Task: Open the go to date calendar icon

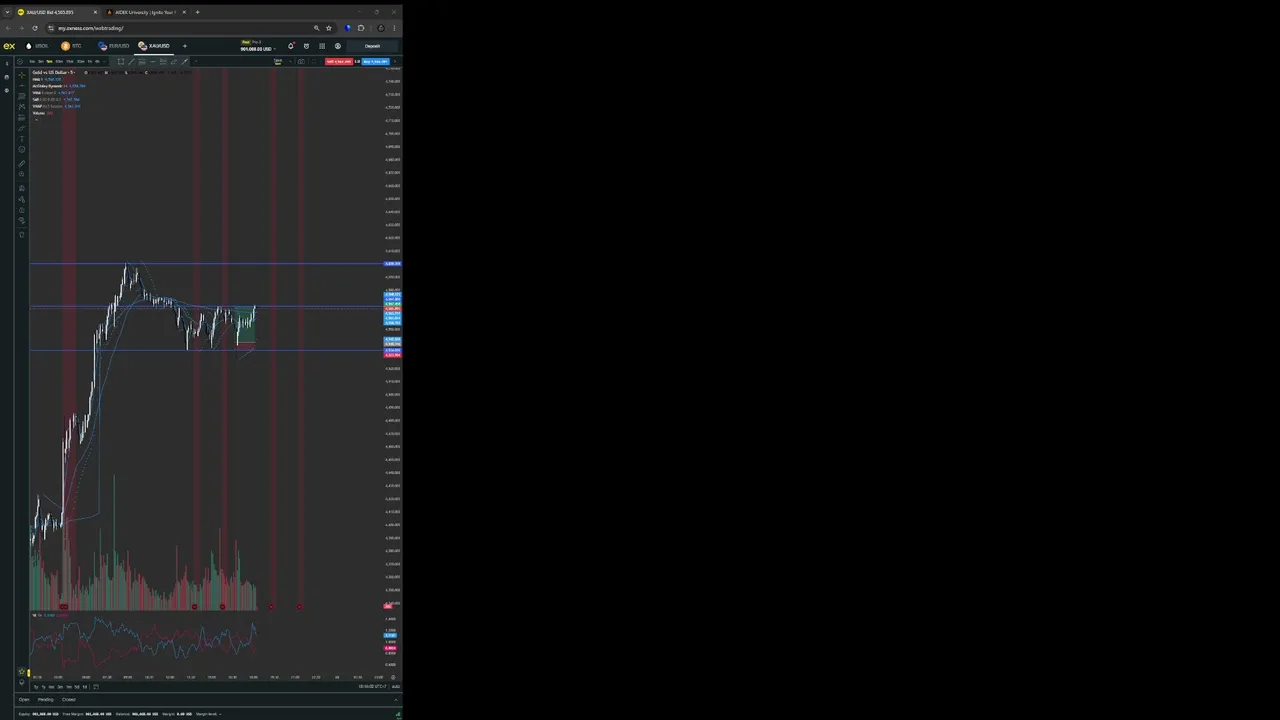Action: pyautogui.click(x=96, y=687)
